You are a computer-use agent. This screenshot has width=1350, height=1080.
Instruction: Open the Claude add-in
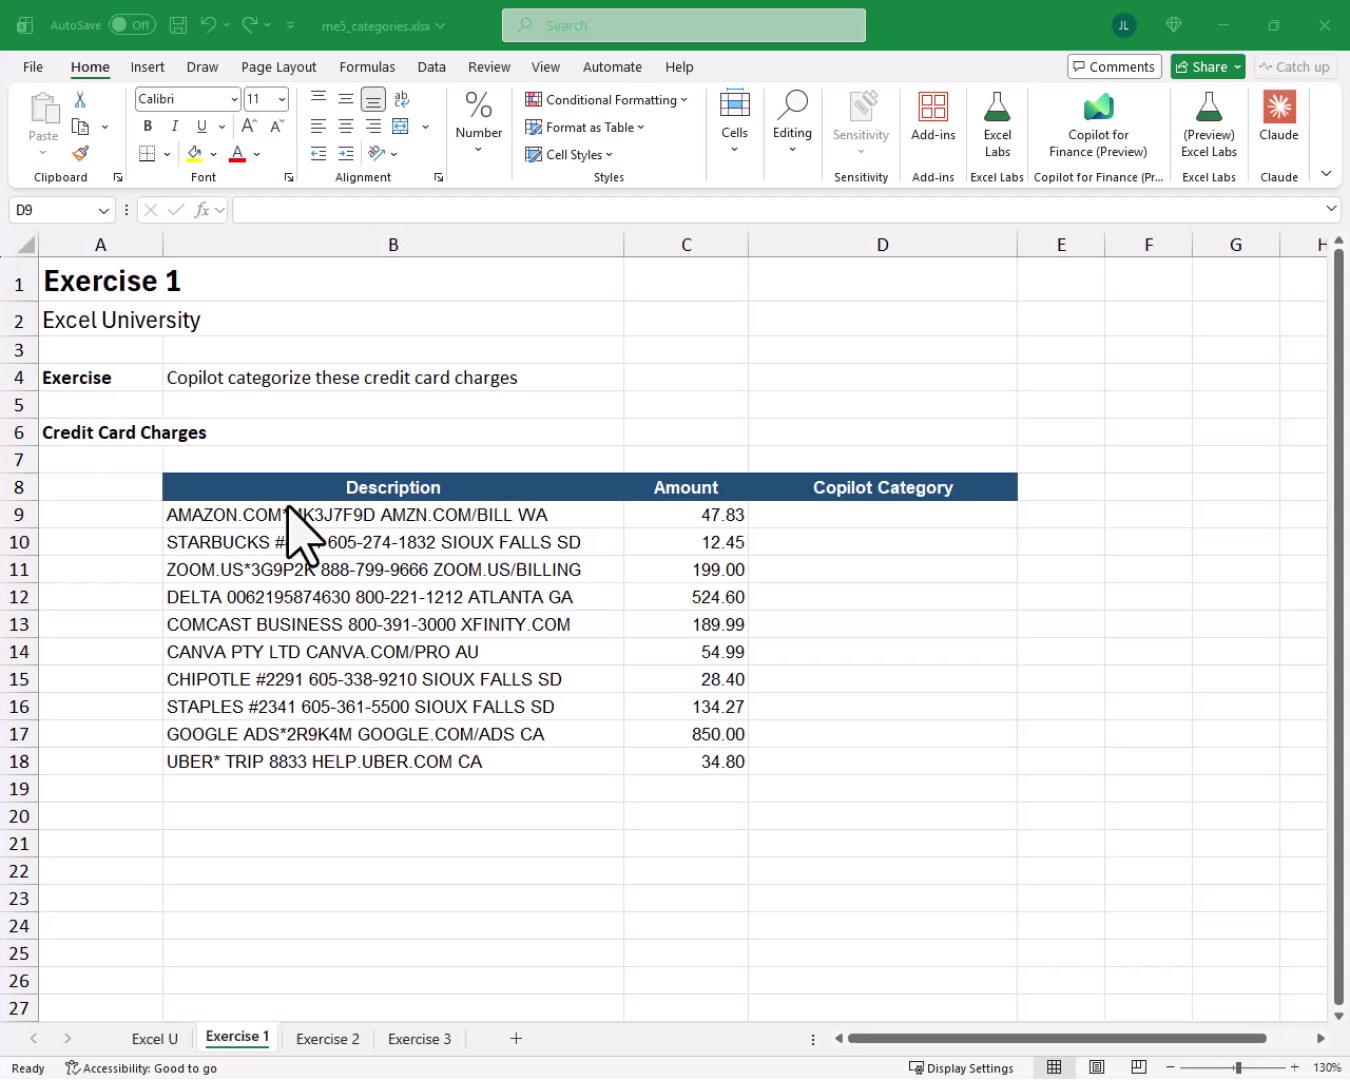coord(1279,117)
